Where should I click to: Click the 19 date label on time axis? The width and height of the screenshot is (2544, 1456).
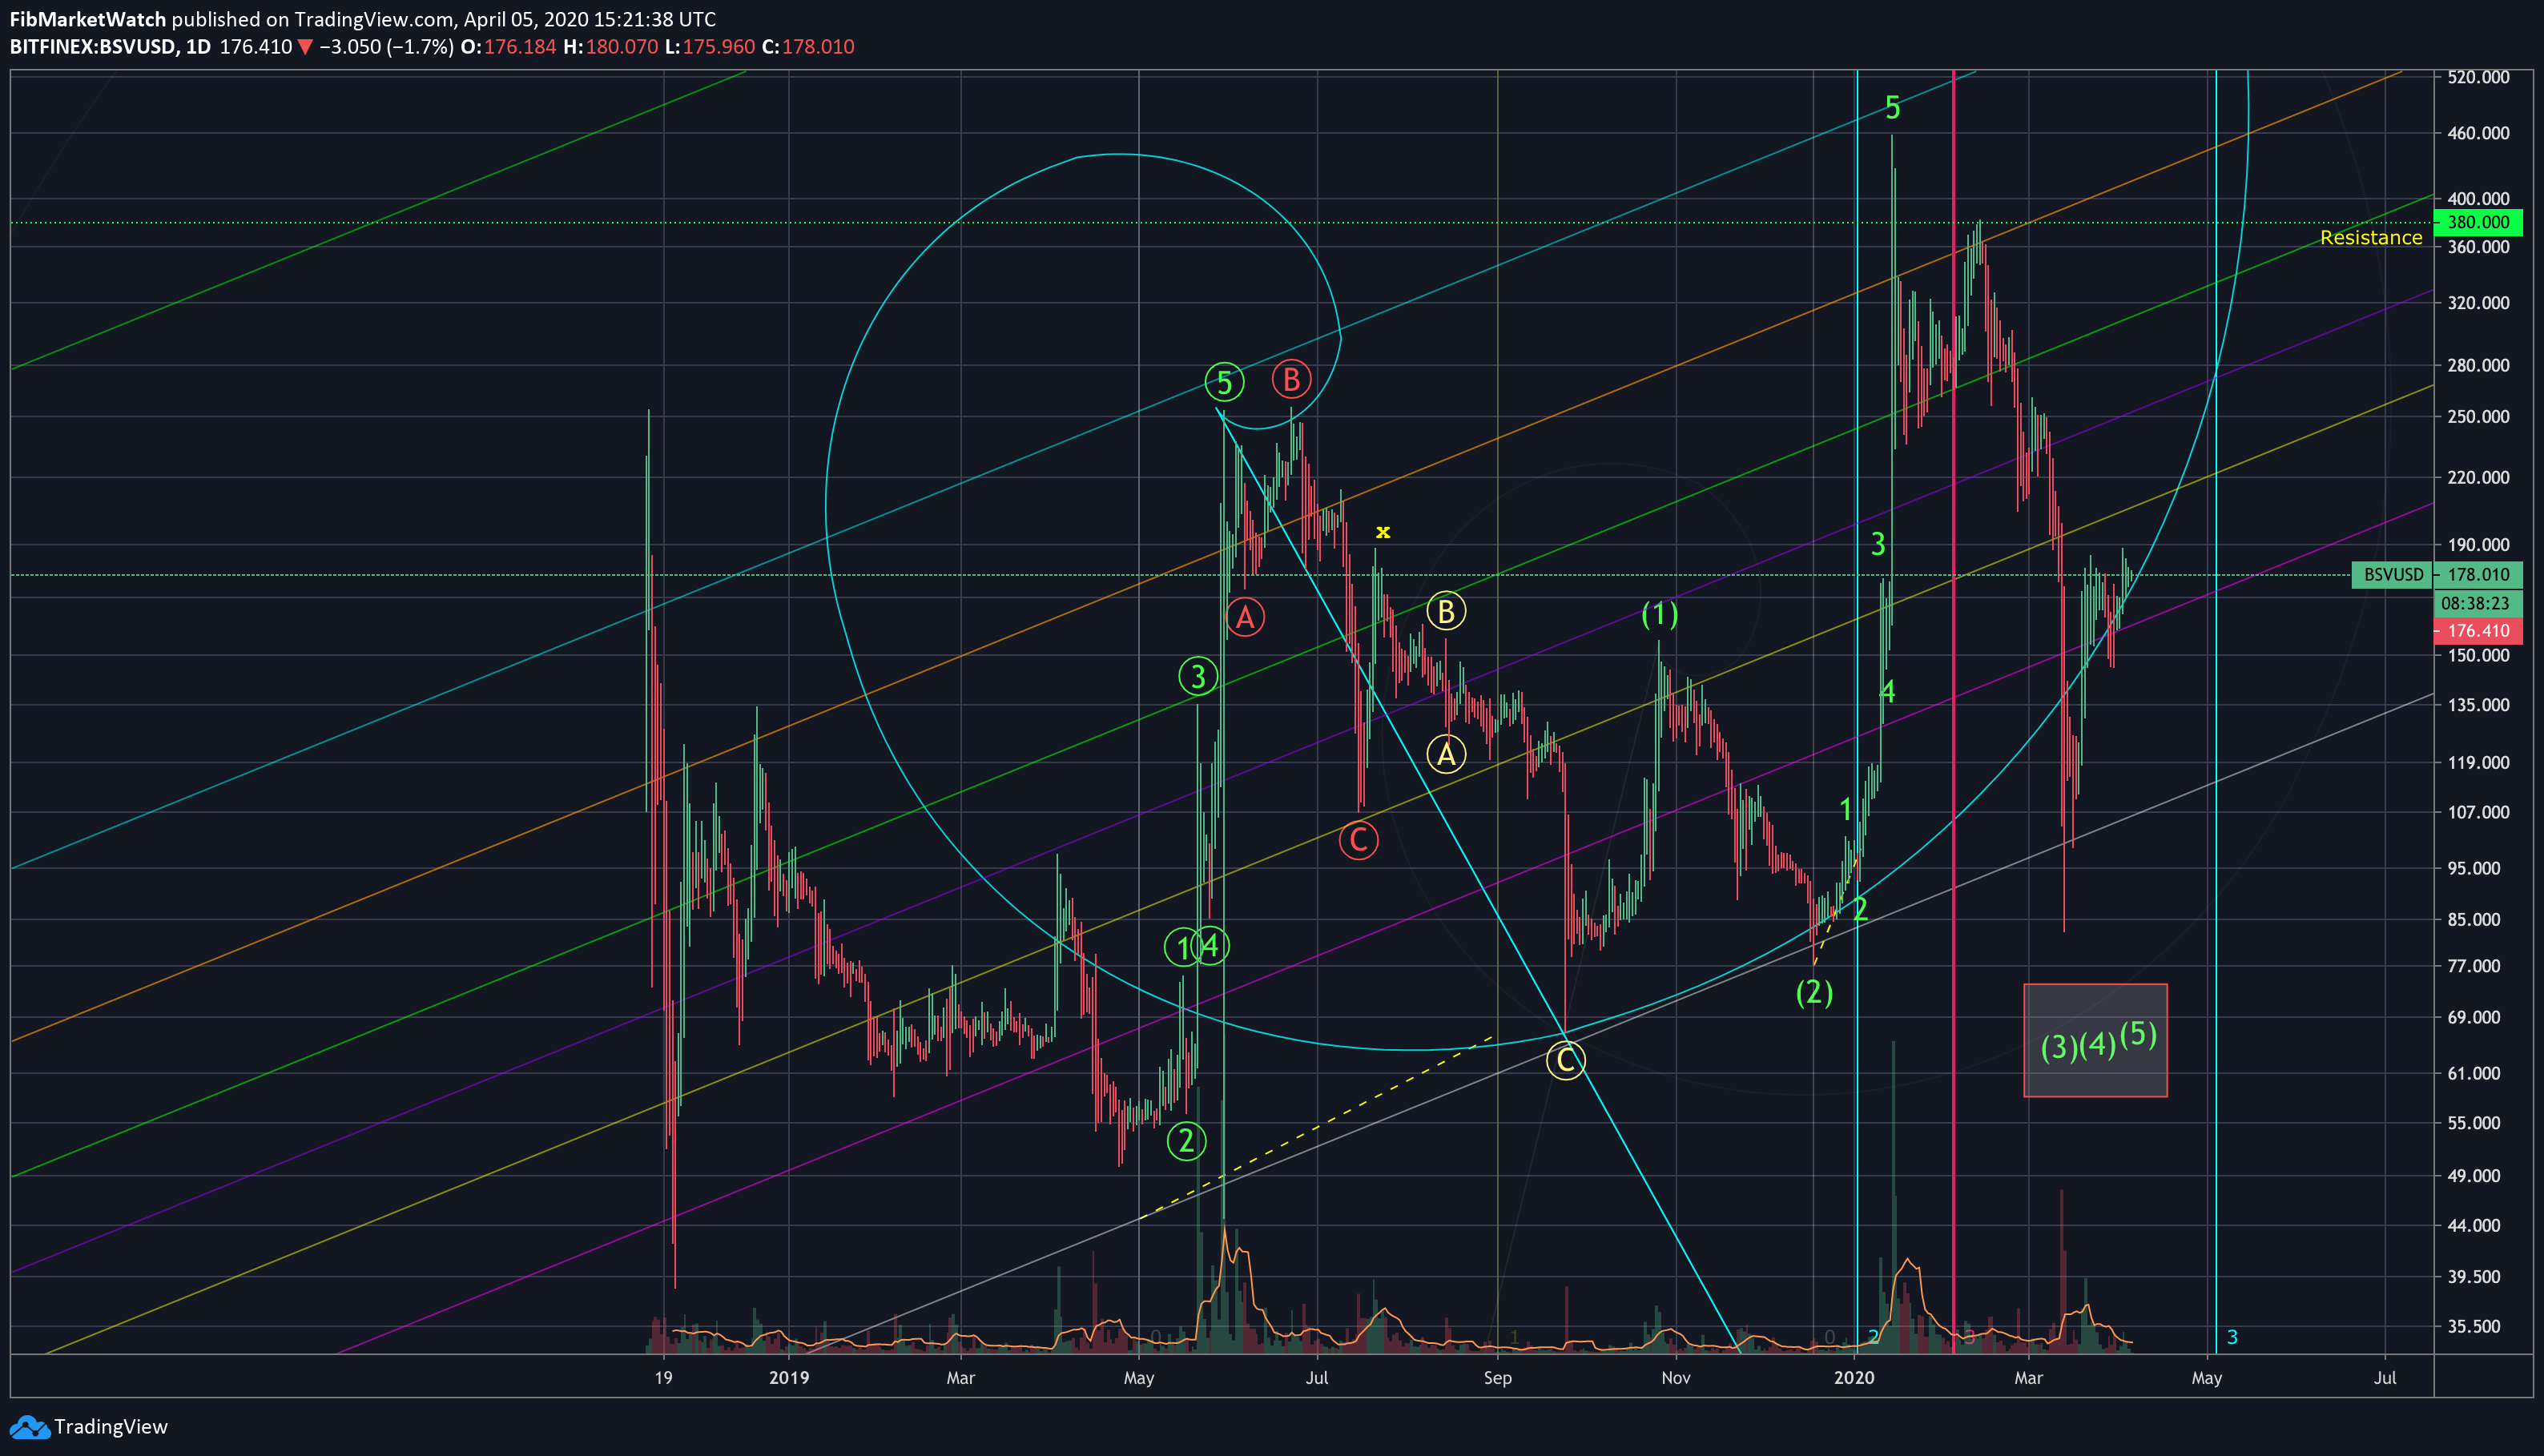pos(663,1378)
